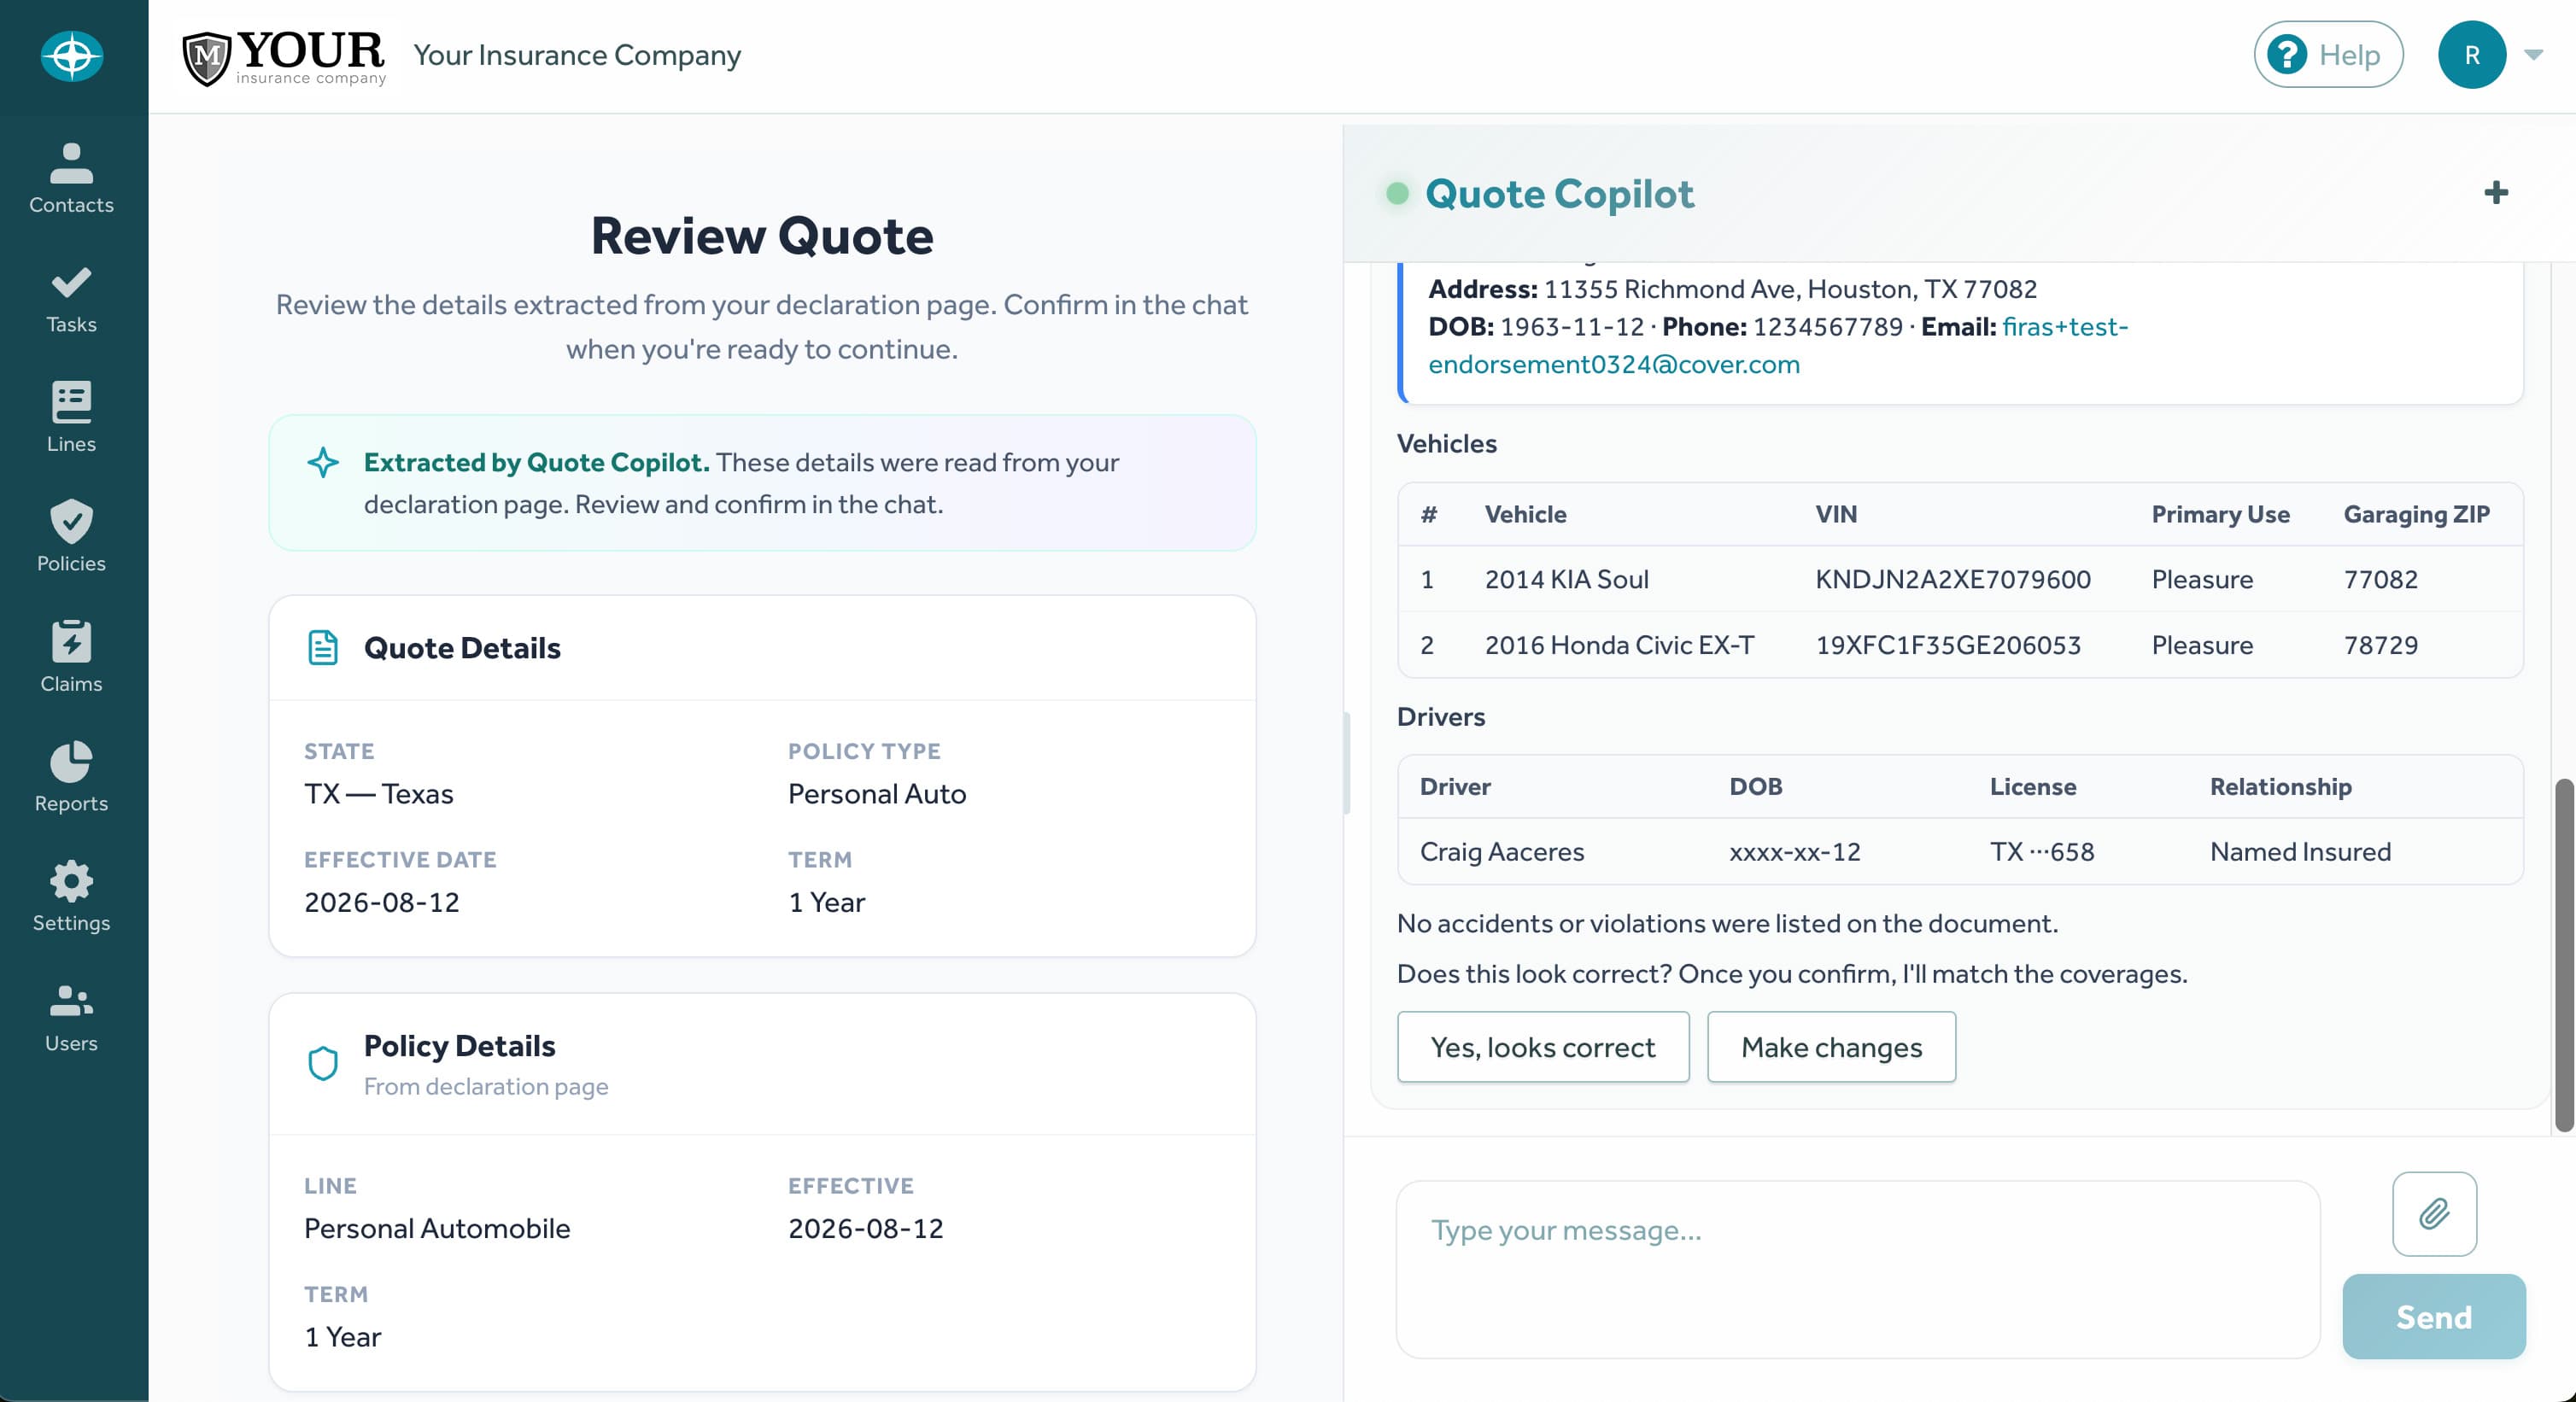Screen dimensions: 2576x1402
Task: Open the Policies shield icon
Action: [x=71, y=521]
